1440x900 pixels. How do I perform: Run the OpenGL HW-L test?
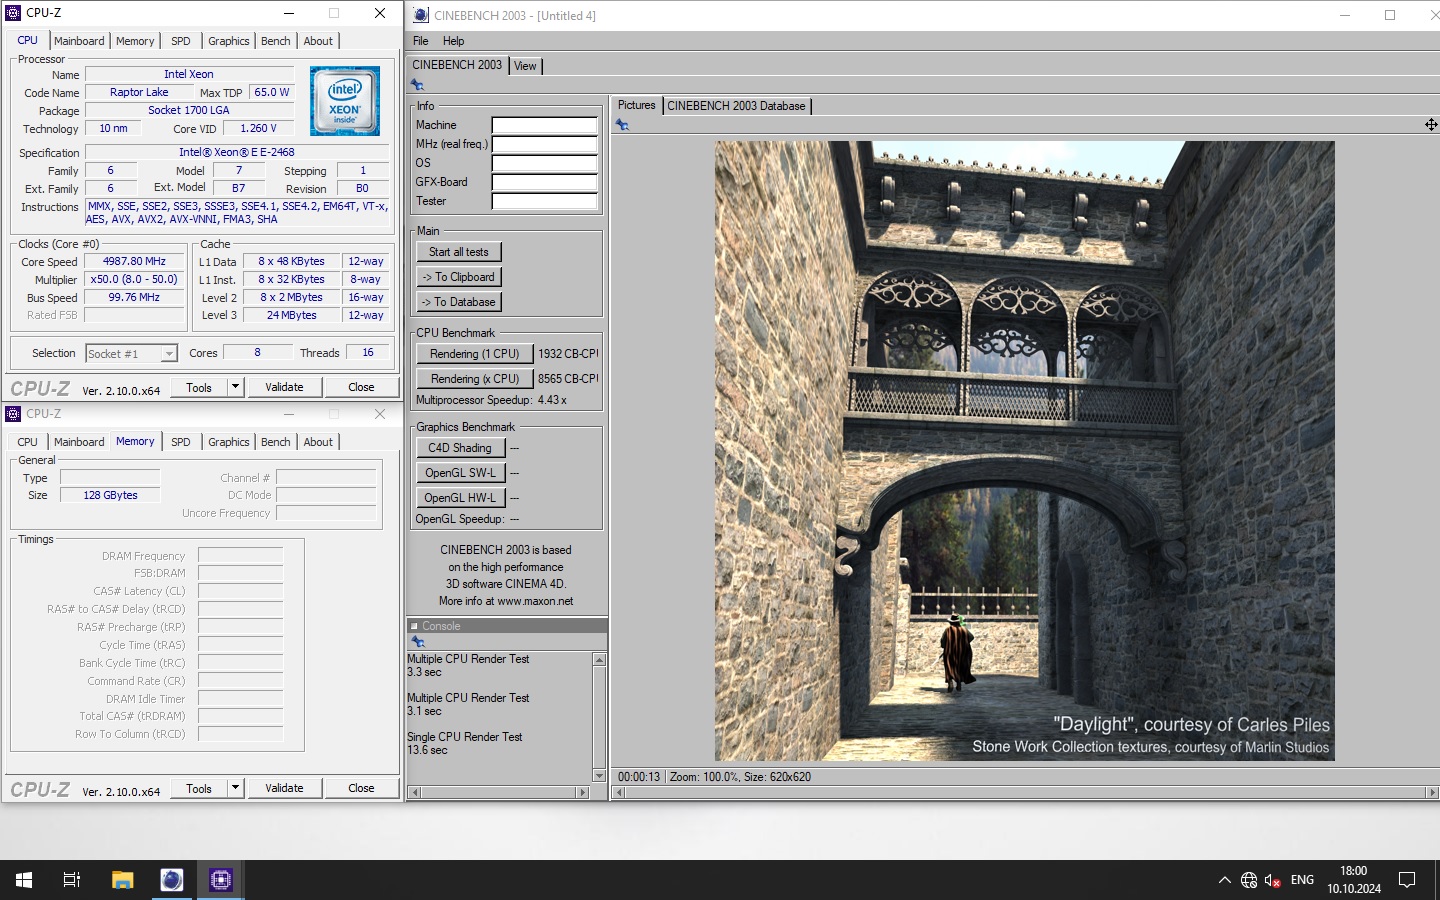[x=460, y=498]
